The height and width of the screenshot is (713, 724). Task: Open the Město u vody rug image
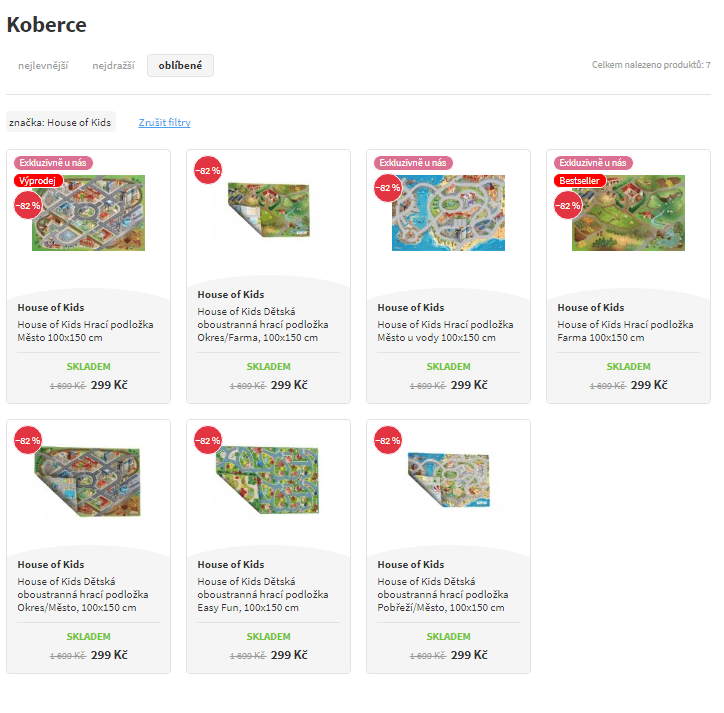coord(450,214)
